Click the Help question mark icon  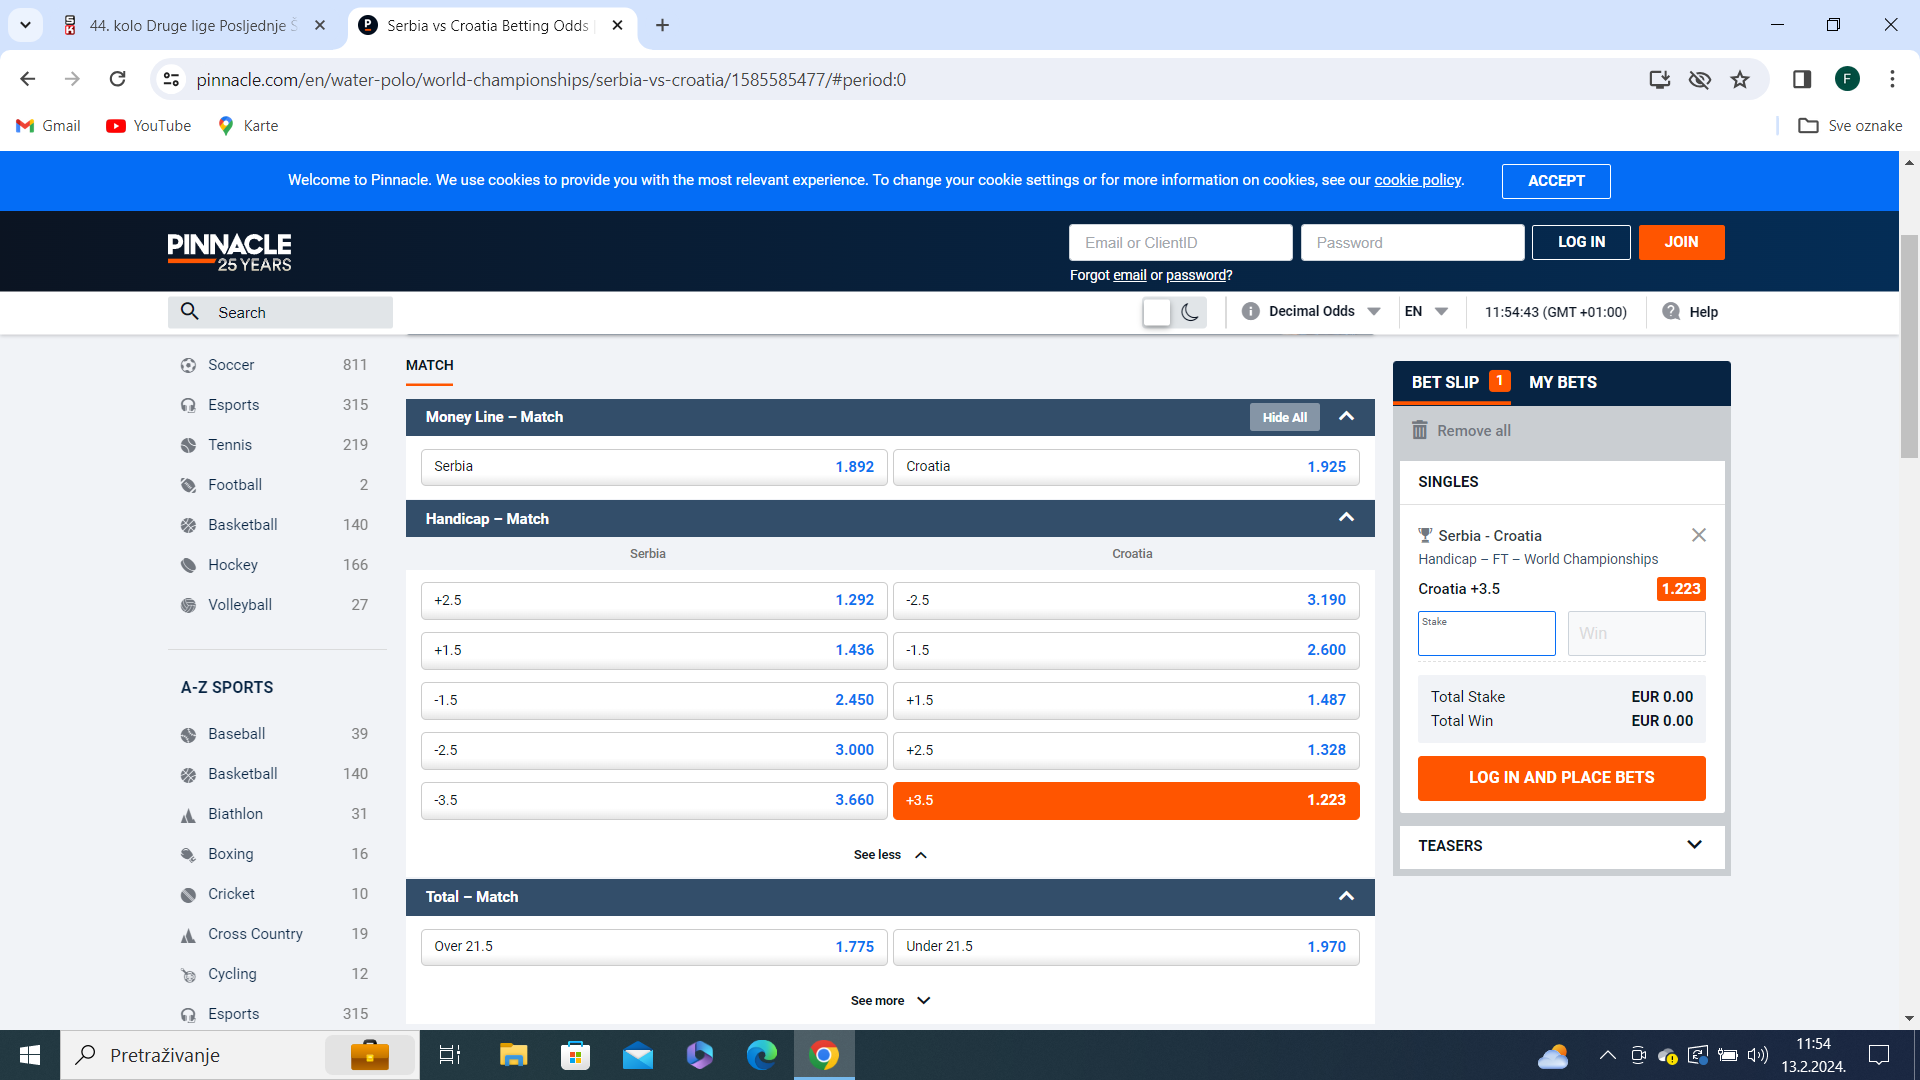pyautogui.click(x=1671, y=312)
